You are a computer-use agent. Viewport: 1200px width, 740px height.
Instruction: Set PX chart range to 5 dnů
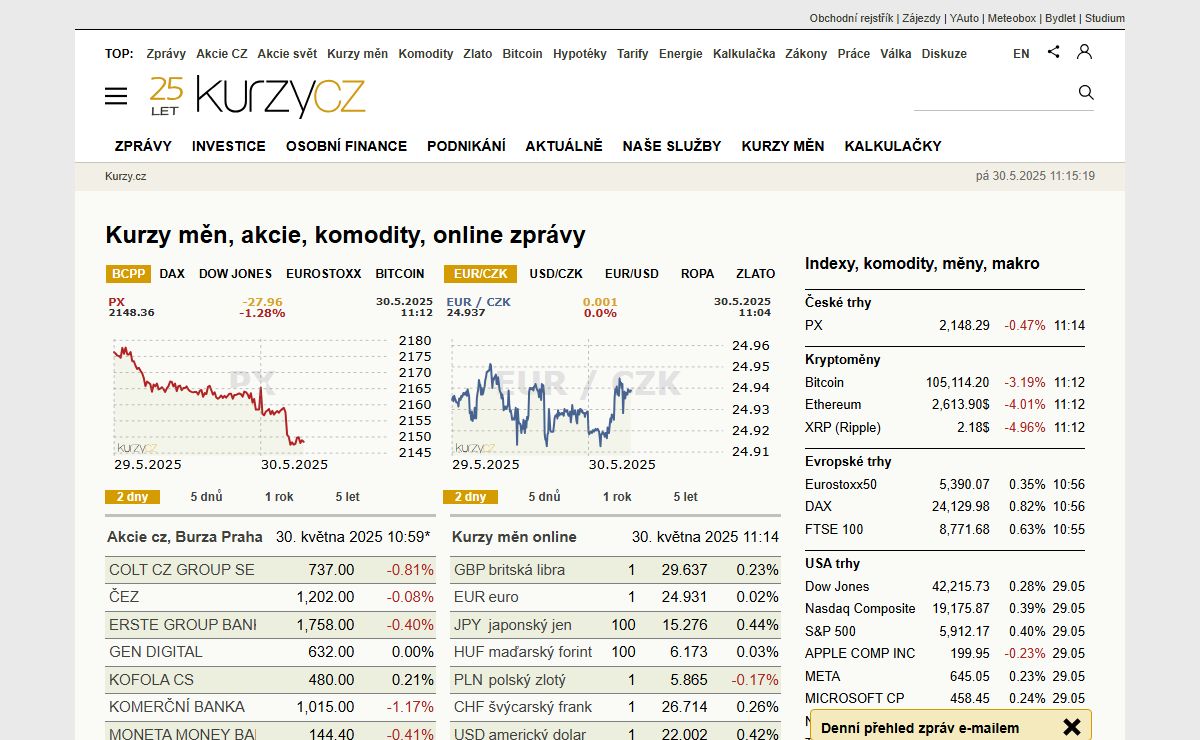pyautogui.click(x=207, y=497)
